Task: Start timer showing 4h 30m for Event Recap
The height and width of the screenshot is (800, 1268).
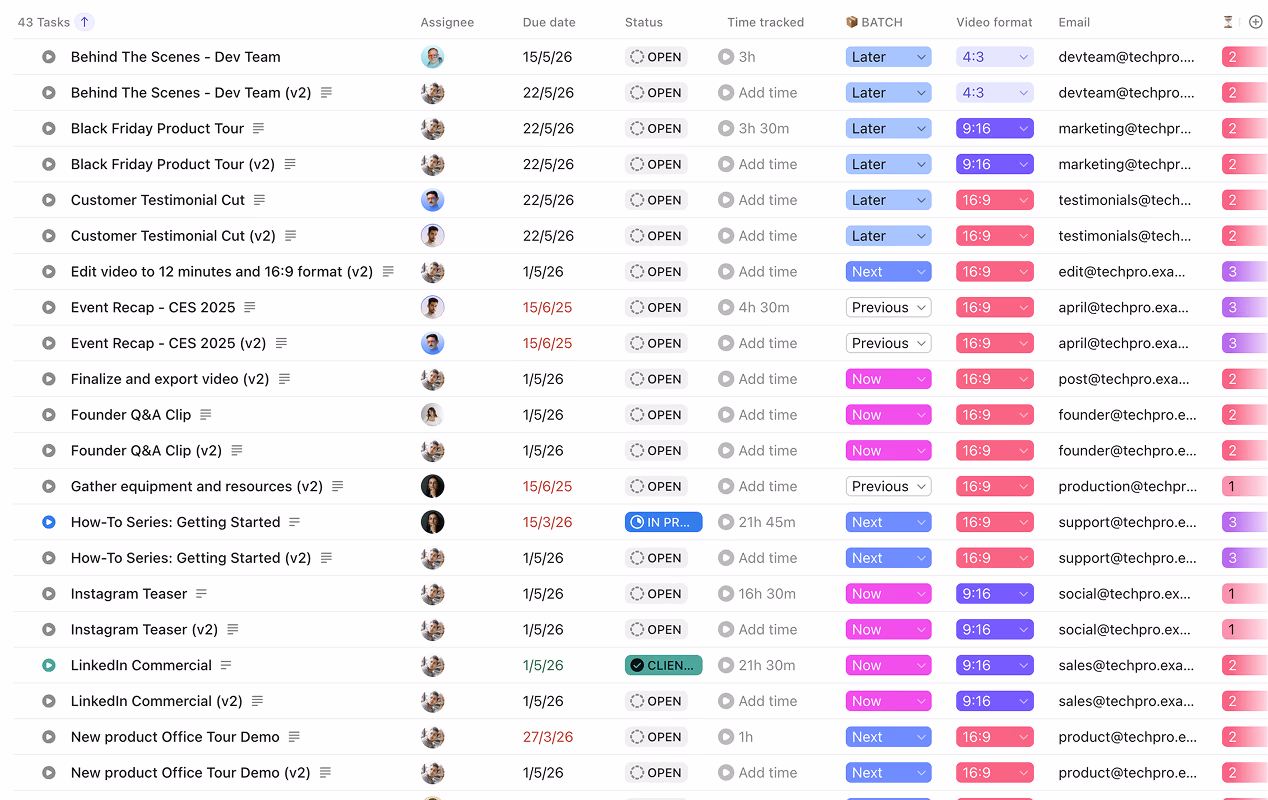Action: [x=726, y=308]
